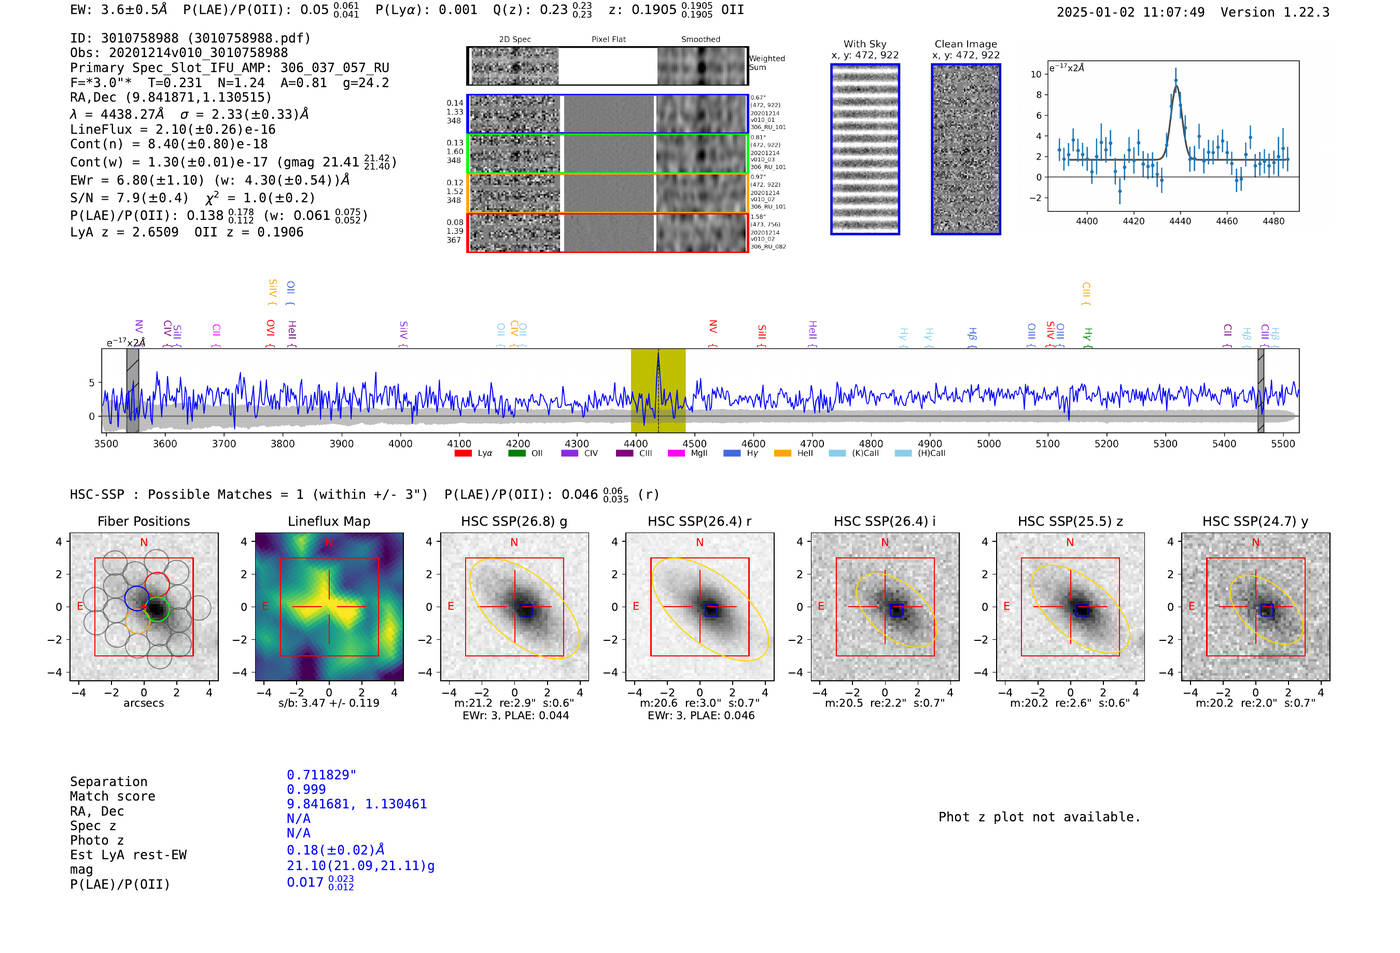Click the "Phot z plot not available." message
This screenshot has width=1400, height=953.
pos(1039,817)
